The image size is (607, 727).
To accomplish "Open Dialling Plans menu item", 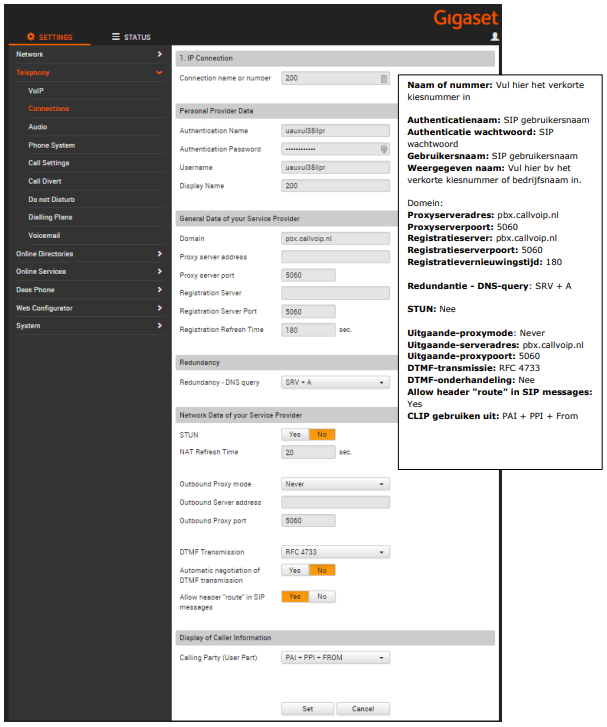I will click(50, 217).
